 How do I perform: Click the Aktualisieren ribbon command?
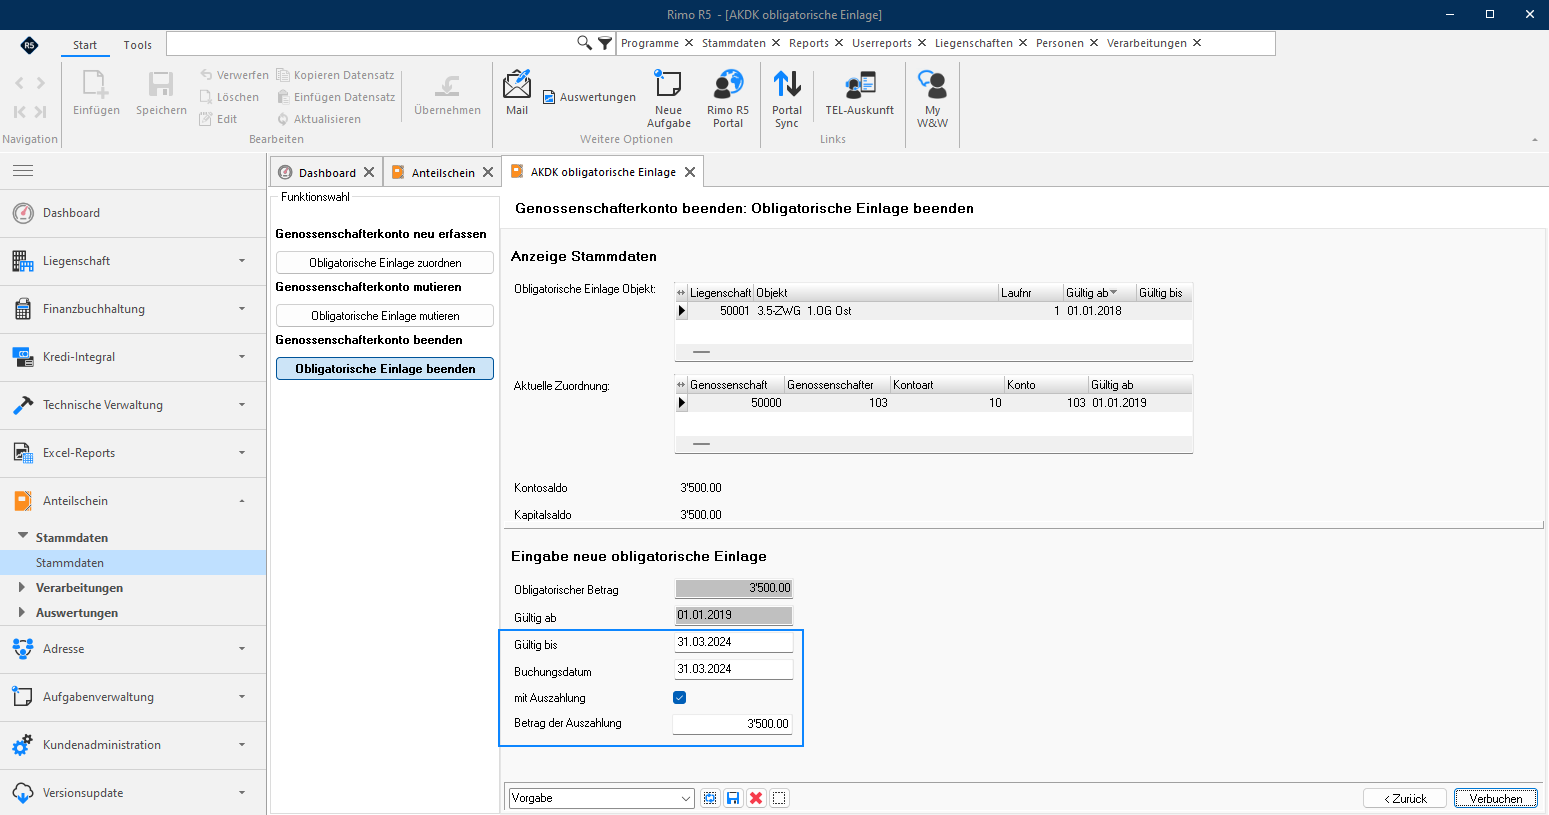point(319,119)
